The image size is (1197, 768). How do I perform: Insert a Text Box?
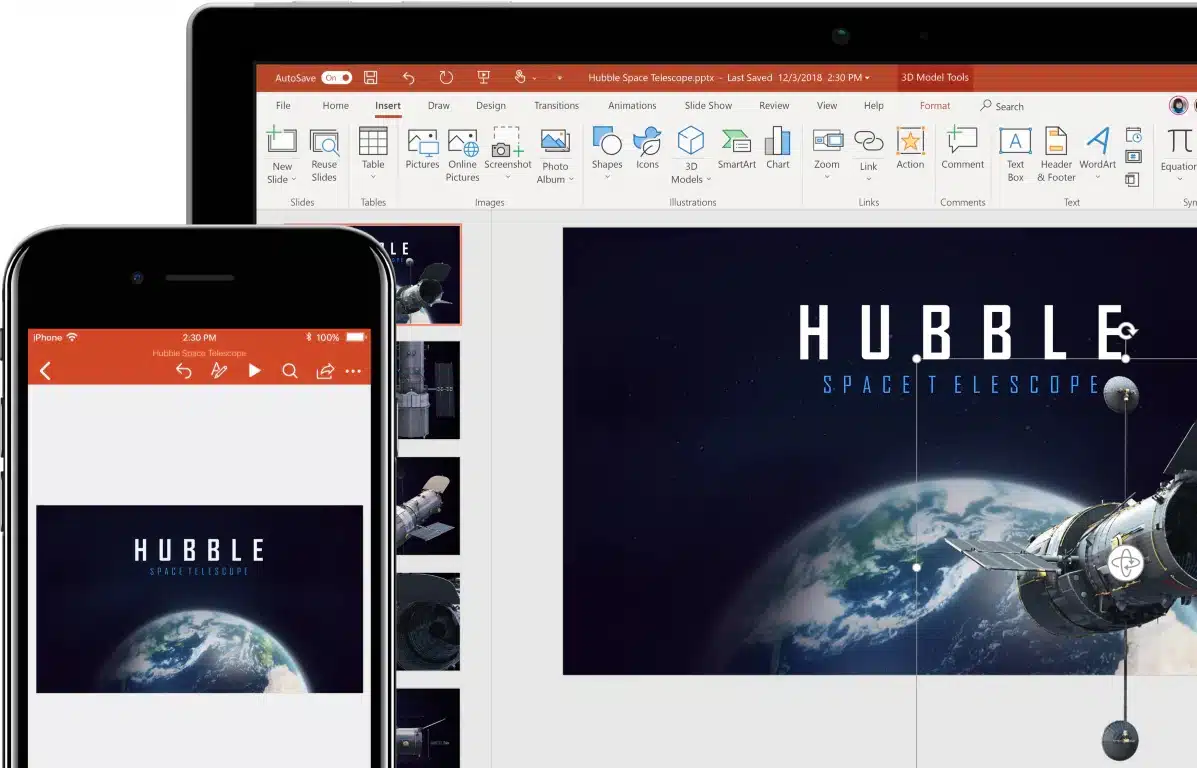(1015, 155)
